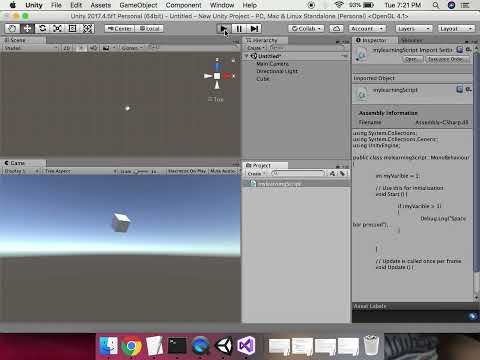Toggle pivot mode Center button

point(120,29)
